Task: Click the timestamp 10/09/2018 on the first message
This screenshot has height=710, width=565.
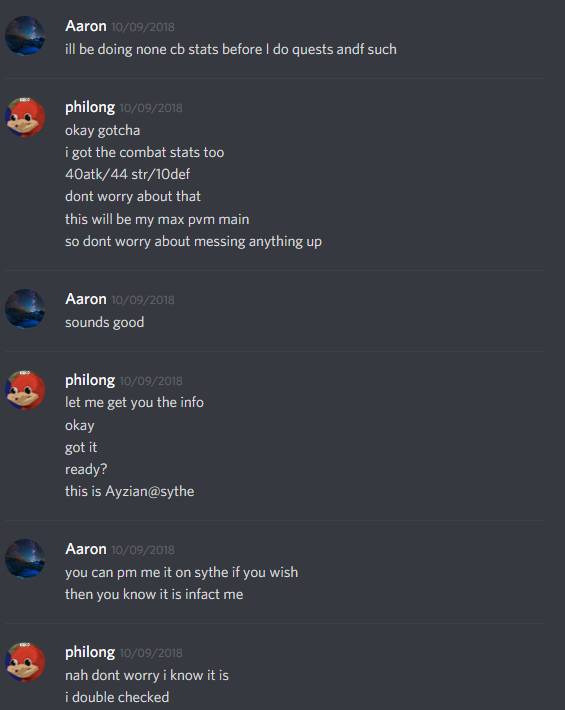Action: pos(143,27)
